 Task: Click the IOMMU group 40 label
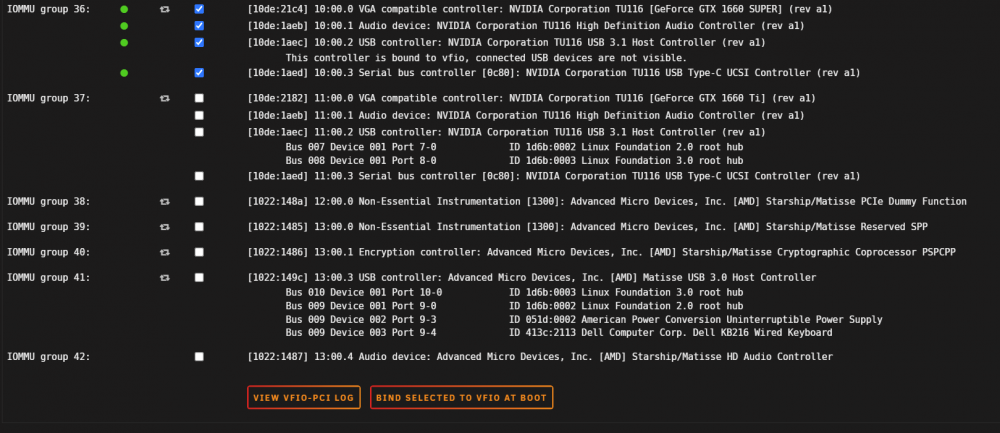pyautogui.click(x=48, y=253)
